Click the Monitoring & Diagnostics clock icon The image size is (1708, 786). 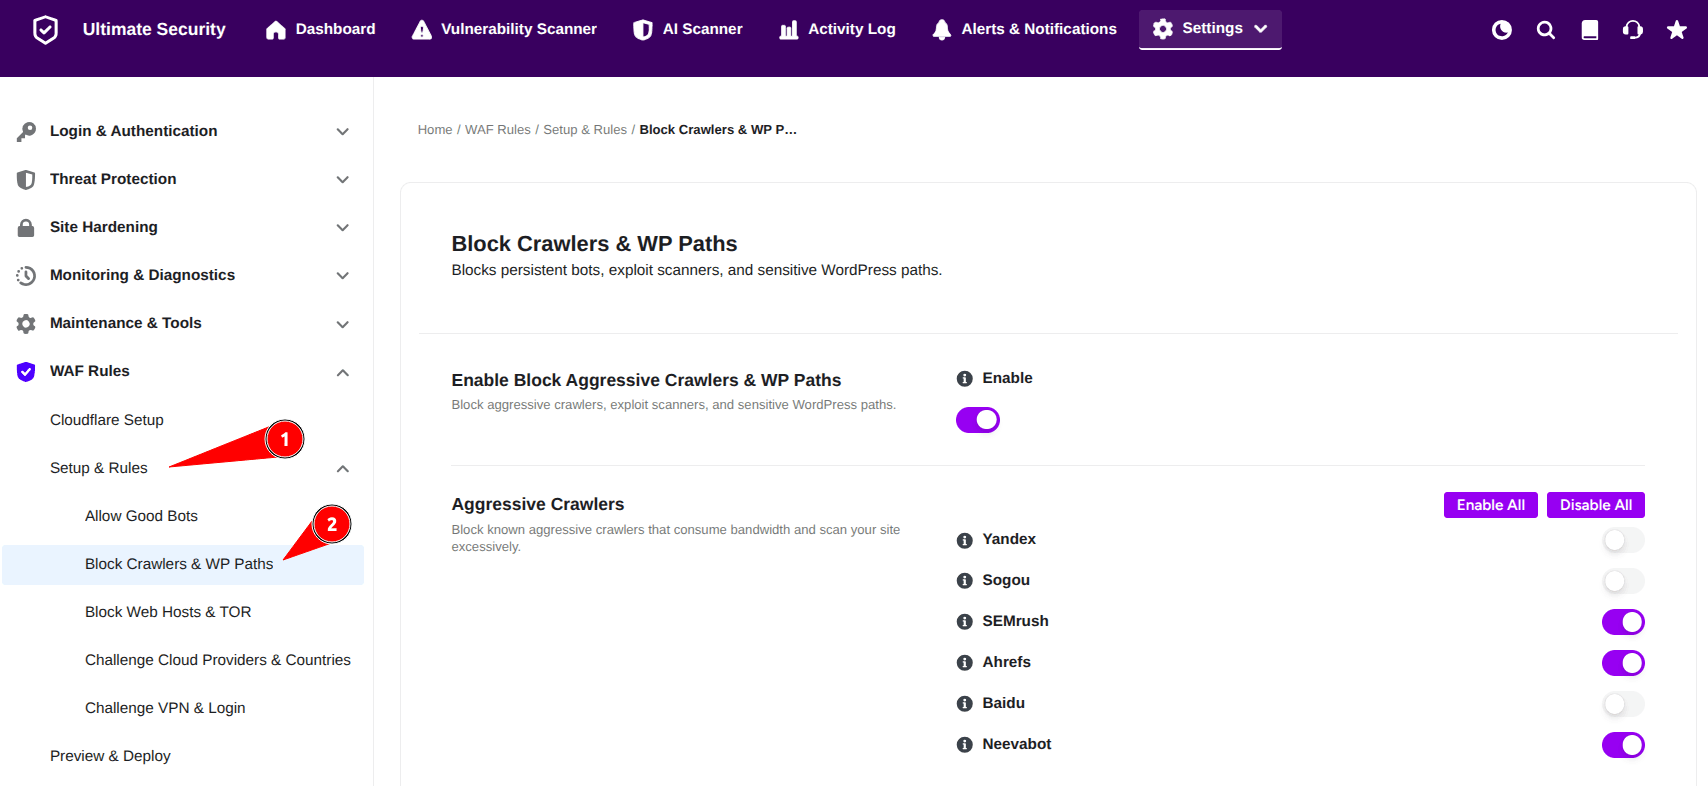(26, 275)
